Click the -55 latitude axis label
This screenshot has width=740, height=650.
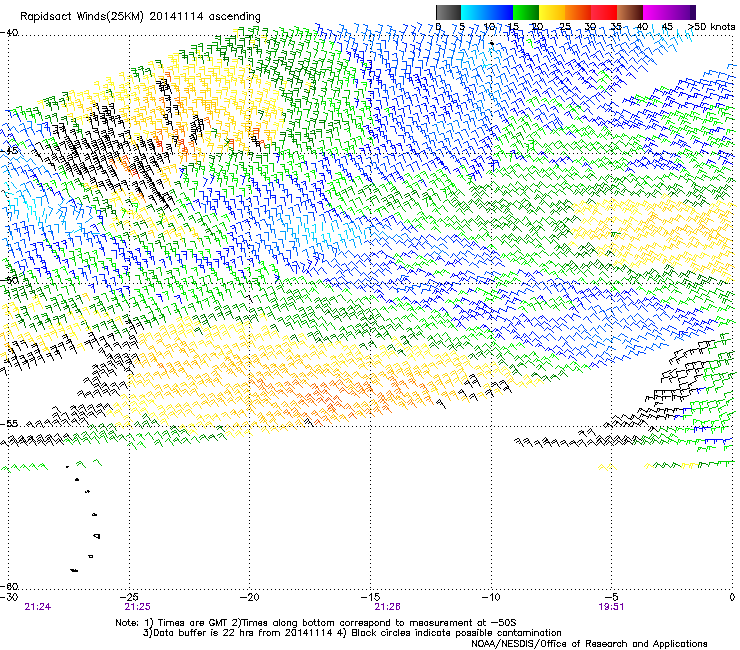pos(9,424)
